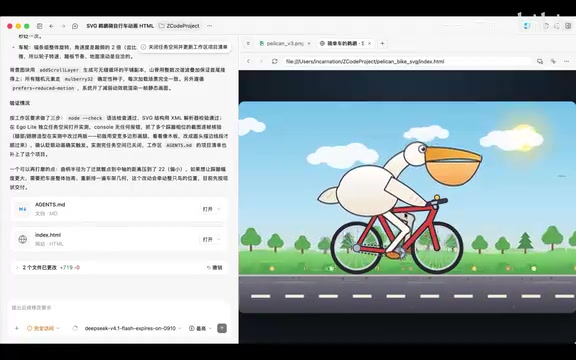Add an attachment with the plus icon
The width and height of the screenshot is (576, 360).
(17, 328)
